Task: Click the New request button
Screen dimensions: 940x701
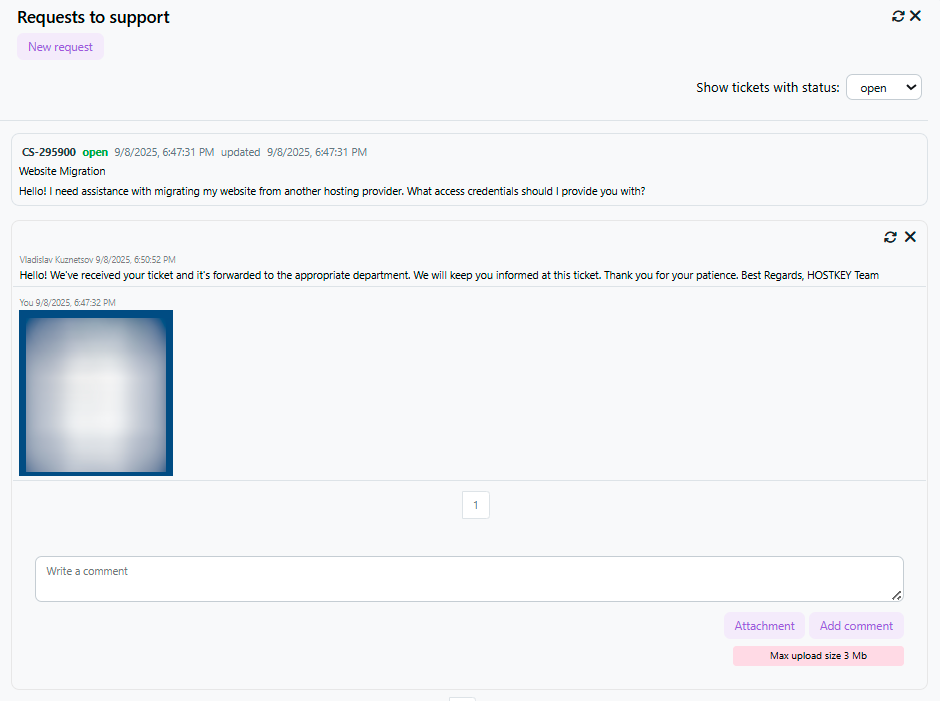Action: point(60,47)
